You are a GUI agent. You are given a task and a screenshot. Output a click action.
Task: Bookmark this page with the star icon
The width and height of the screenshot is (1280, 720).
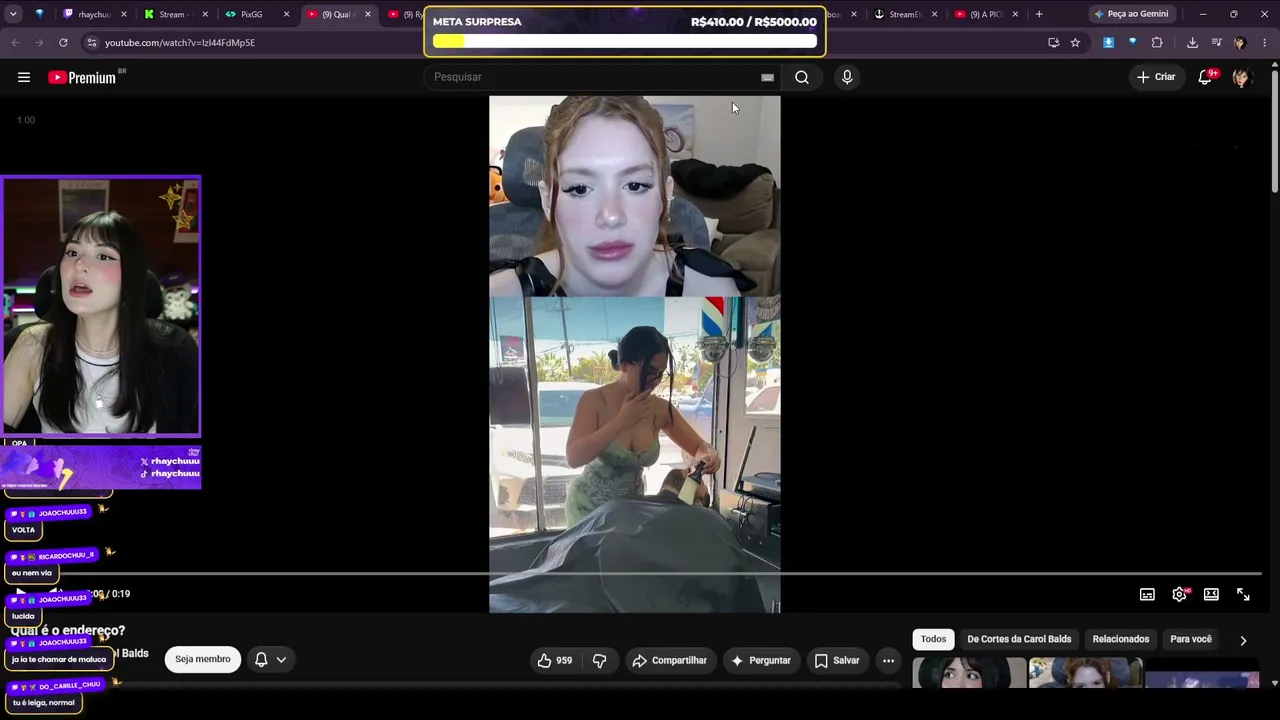pyautogui.click(x=1075, y=43)
